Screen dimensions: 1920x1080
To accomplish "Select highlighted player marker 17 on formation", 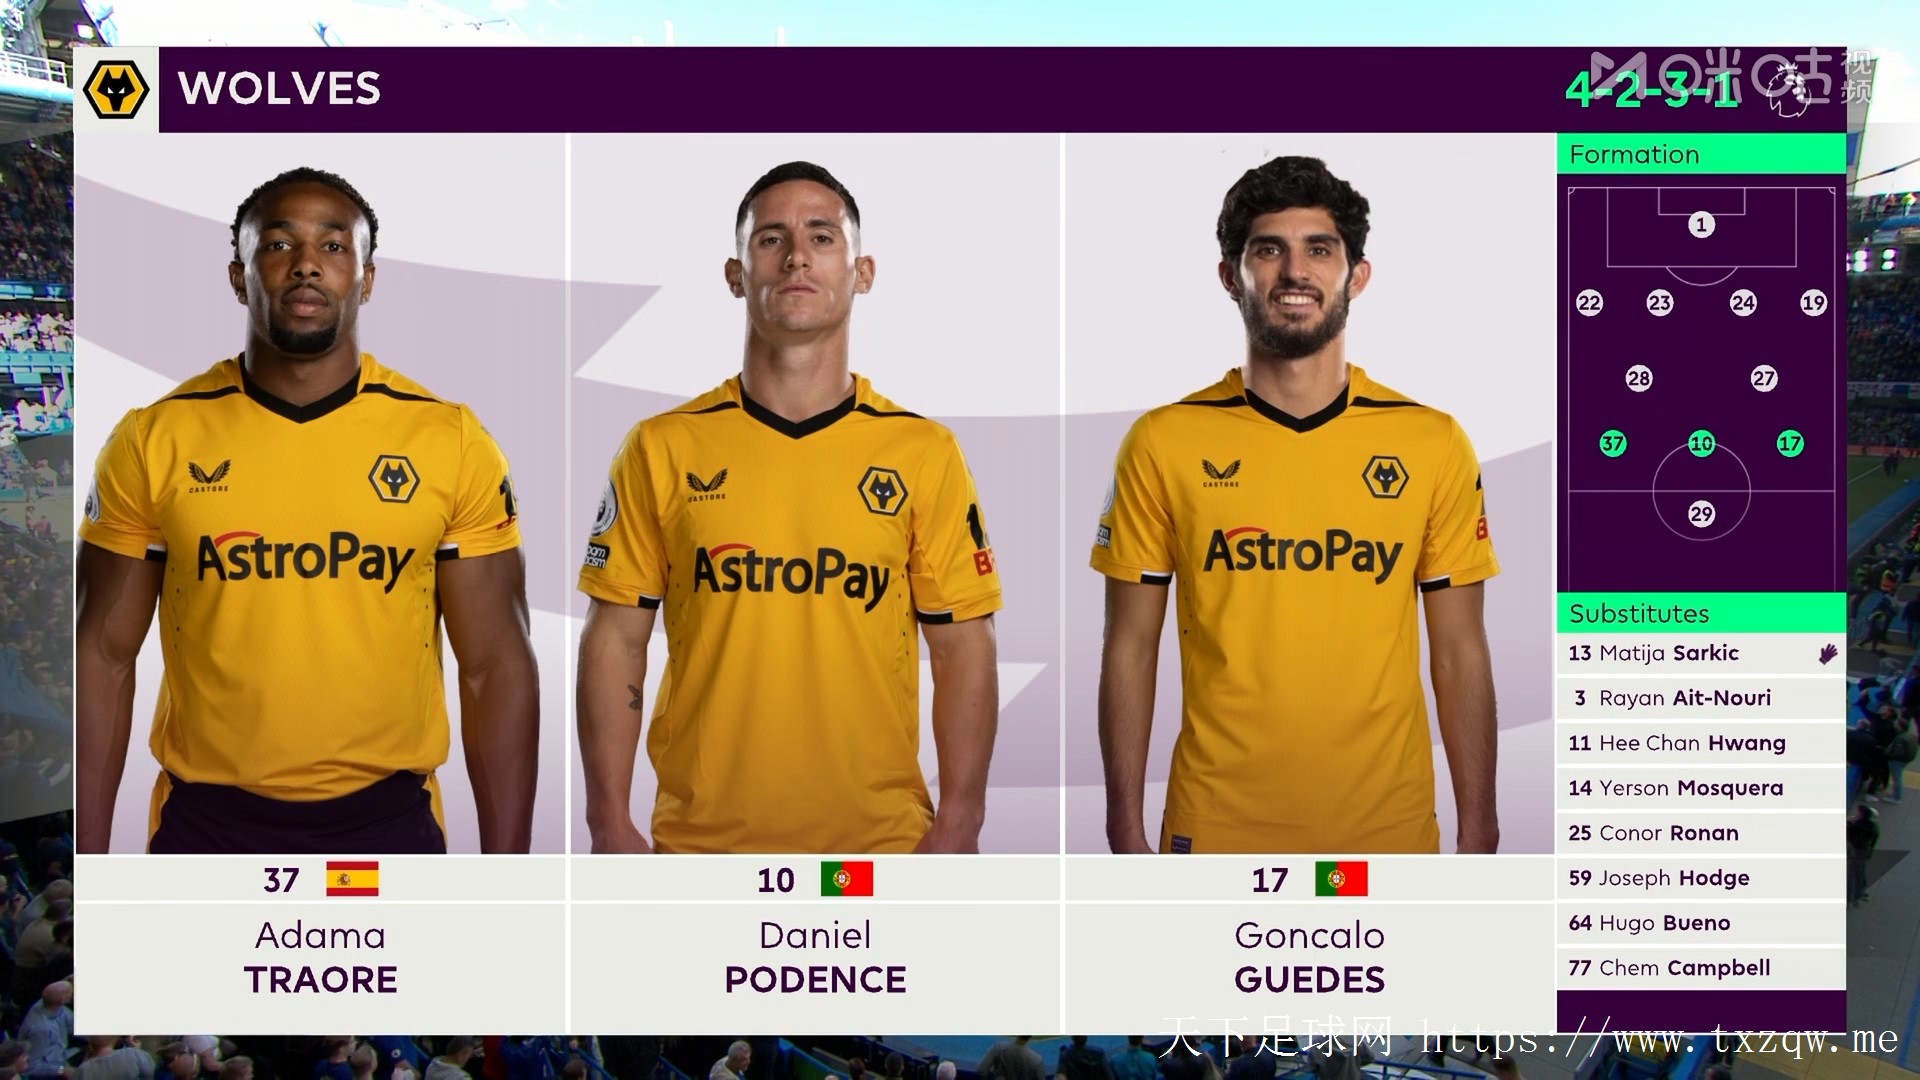I will pyautogui.click(x=1790, y=443).
